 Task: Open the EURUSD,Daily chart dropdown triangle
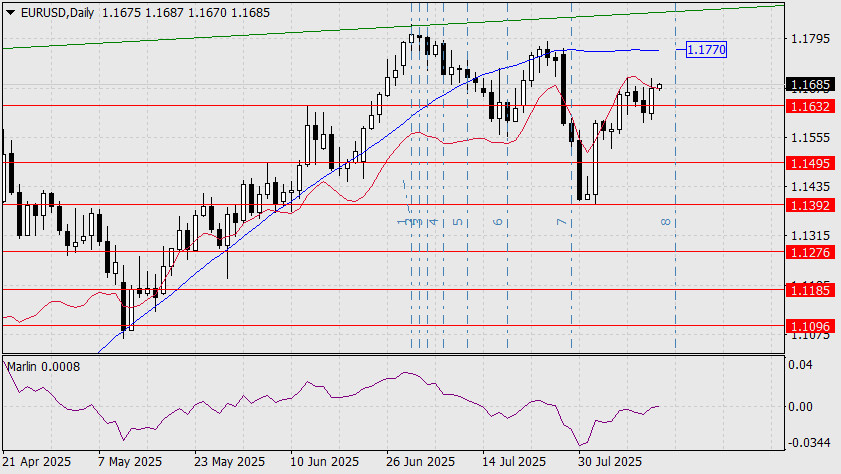[x=10, y=12]
